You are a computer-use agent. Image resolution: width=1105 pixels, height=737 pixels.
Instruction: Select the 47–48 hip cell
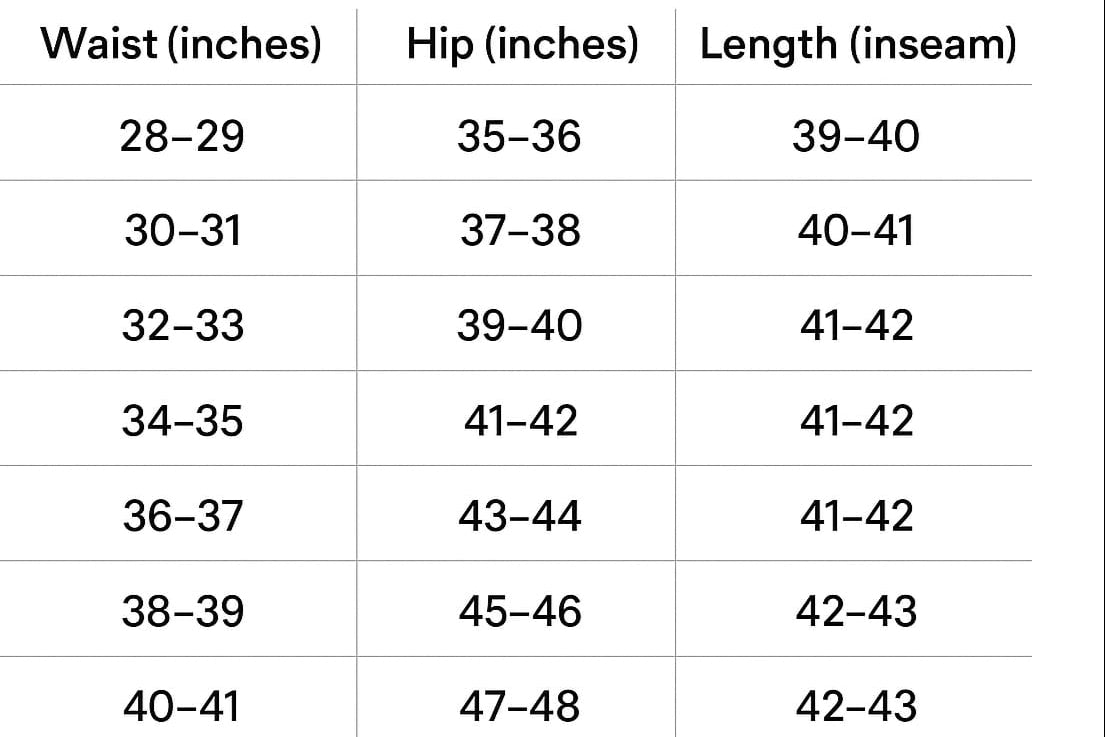click(x=520, y=707)
